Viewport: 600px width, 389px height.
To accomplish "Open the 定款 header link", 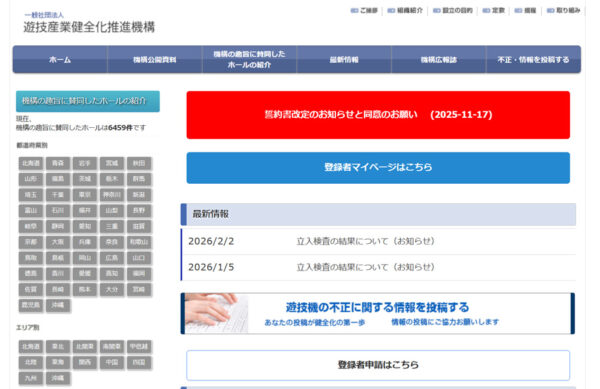I will pos(494,11).
